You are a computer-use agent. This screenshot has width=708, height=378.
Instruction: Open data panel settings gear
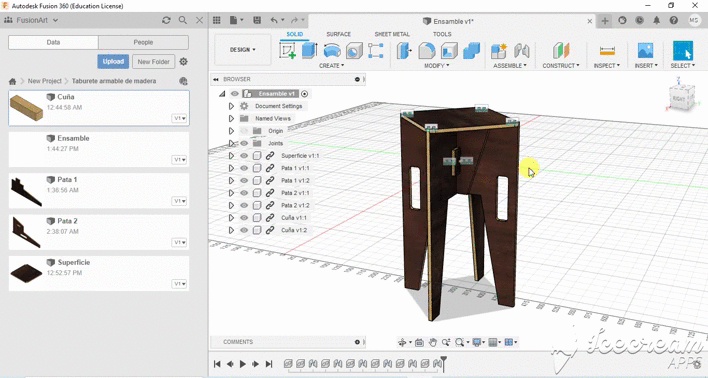coord(183,61)
